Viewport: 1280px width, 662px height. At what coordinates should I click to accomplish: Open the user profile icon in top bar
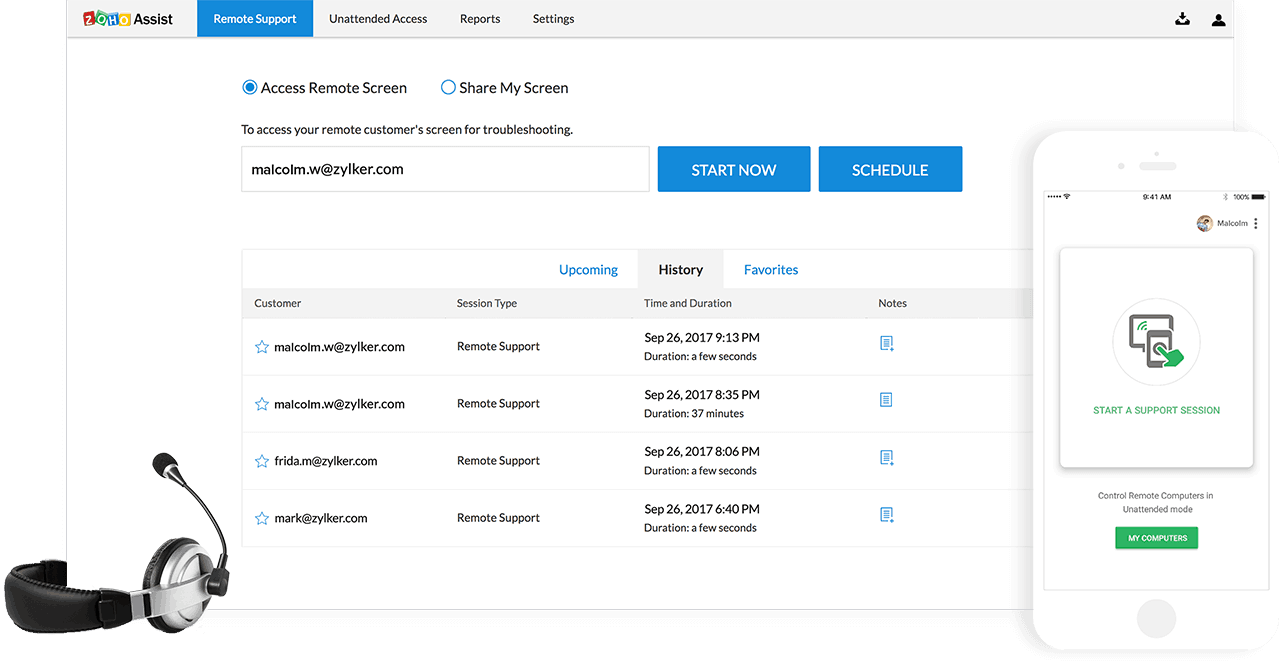tap(1218, 19)
